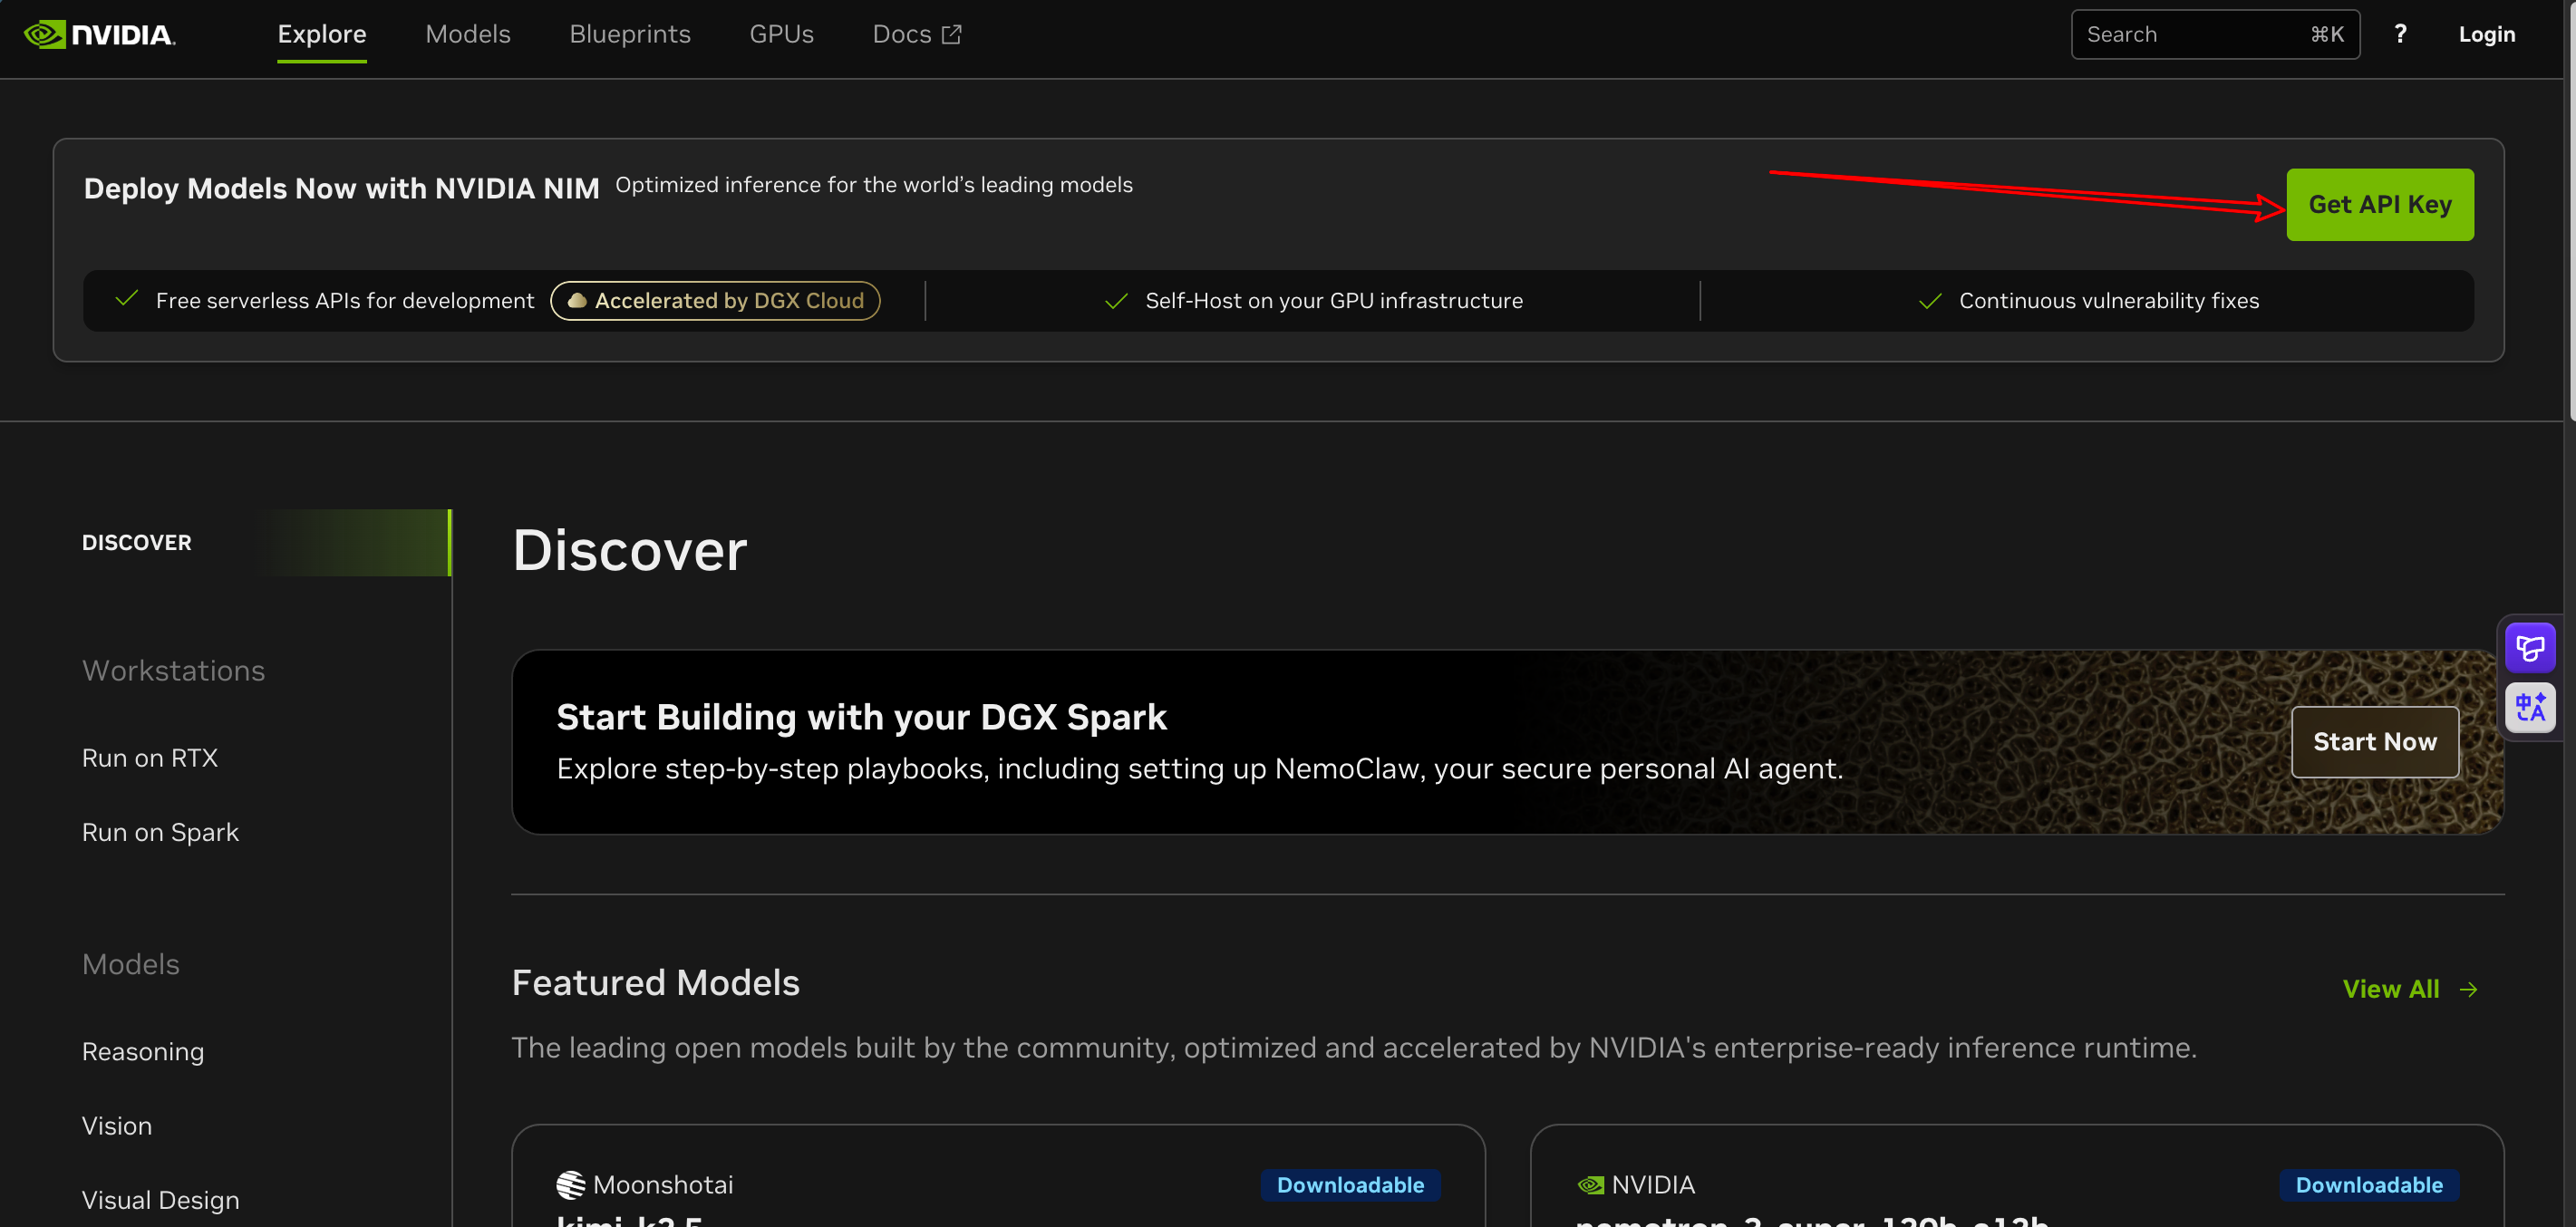Viewport: 2576px width, 1227px height.
Task: Click the Start Building with your DGX Spark heading
Action: point(861,717)
